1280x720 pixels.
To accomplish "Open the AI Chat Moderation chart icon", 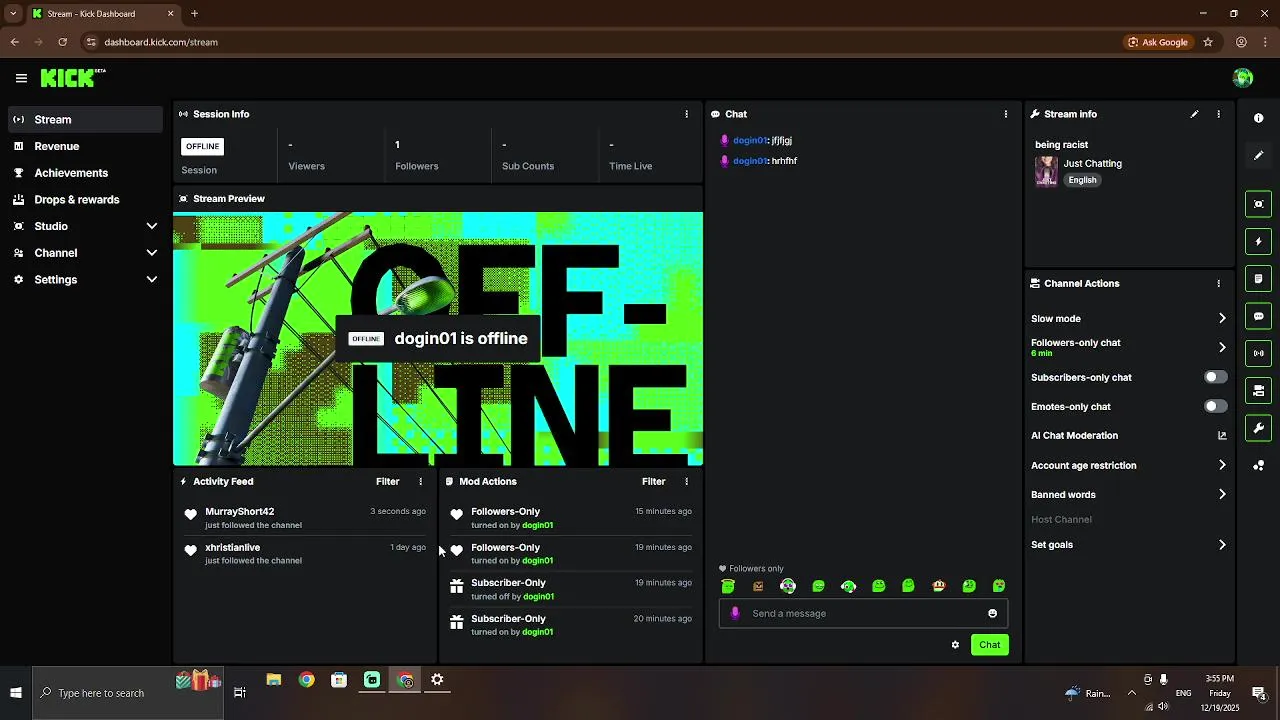I will [1222, 436].
